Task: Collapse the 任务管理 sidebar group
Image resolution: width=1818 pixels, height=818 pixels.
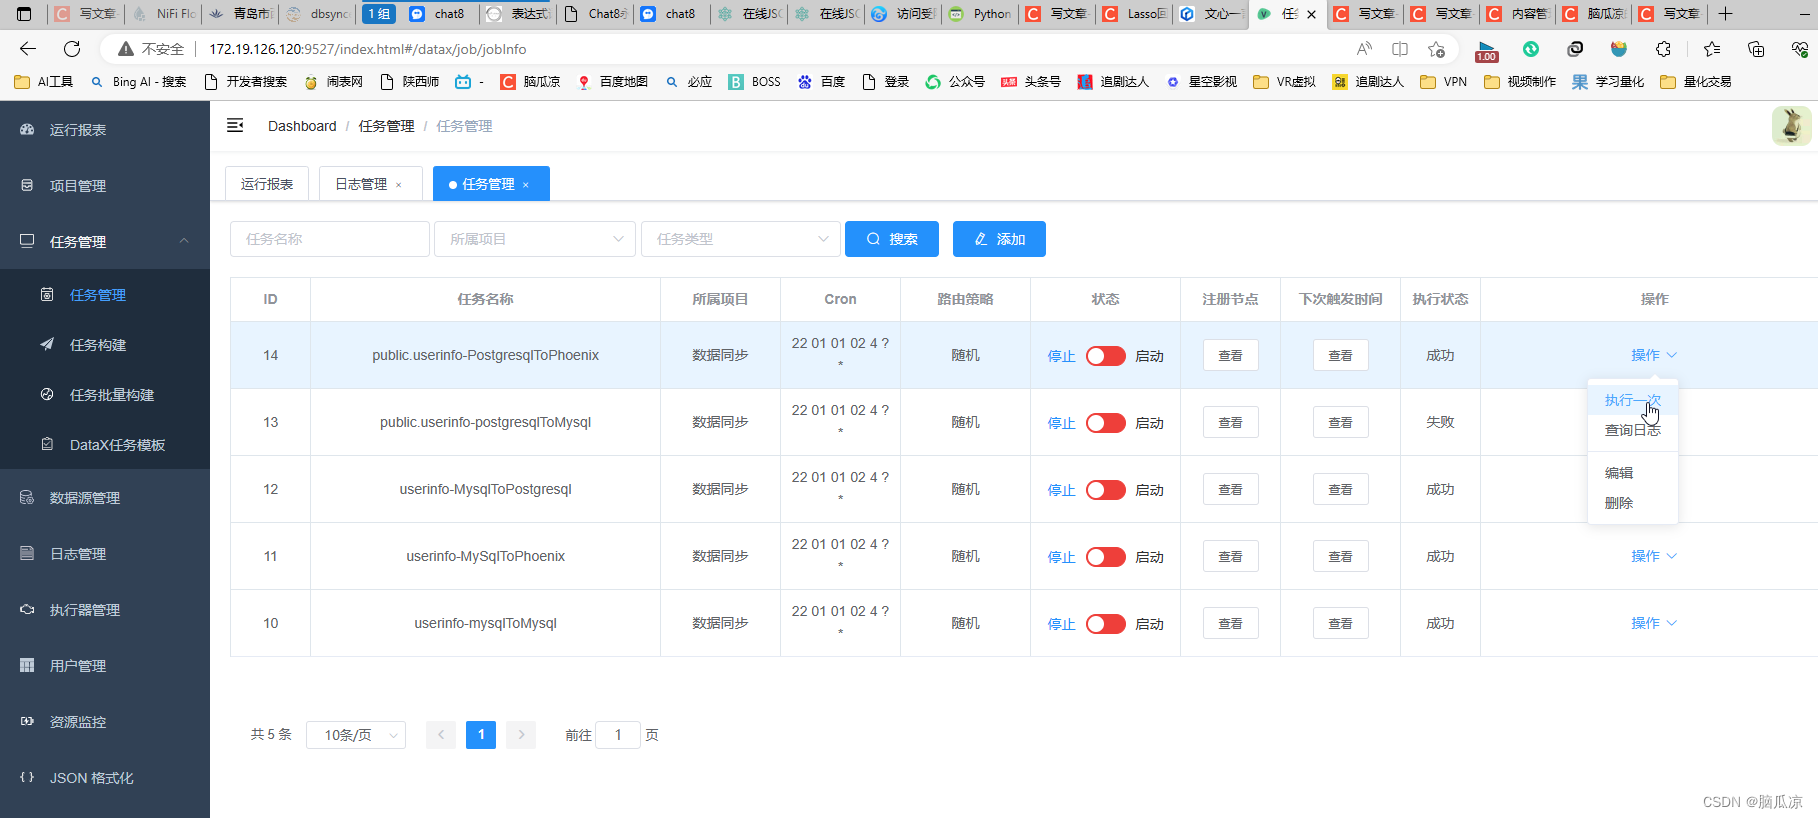Action: [x=184, y=241]
